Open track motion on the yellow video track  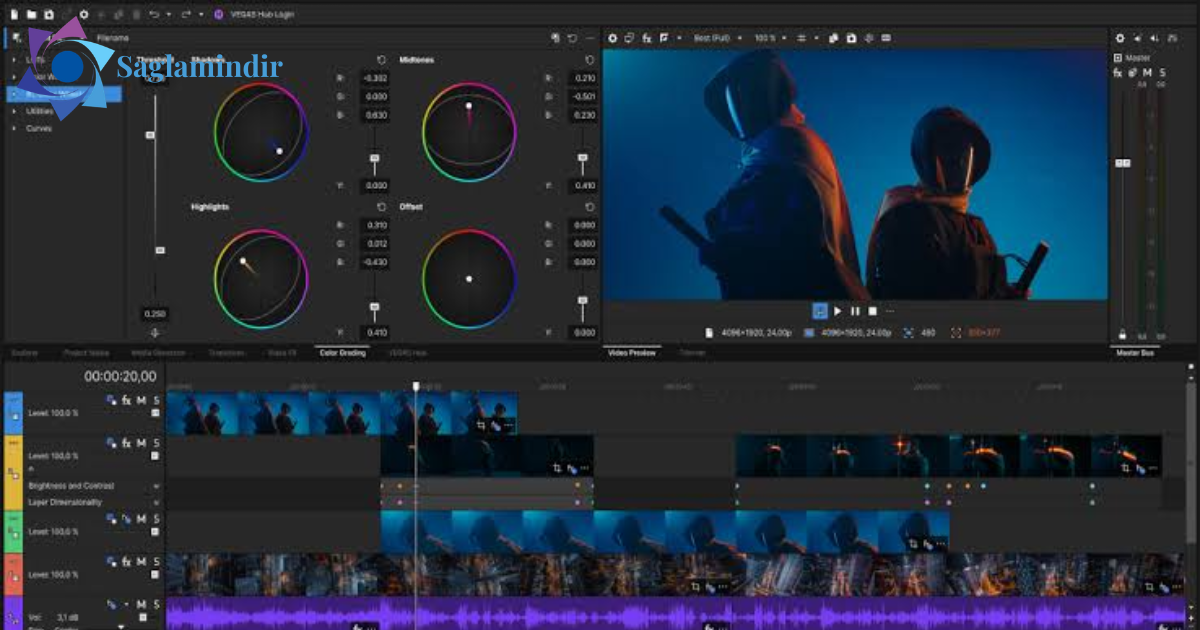coord(111,443)
